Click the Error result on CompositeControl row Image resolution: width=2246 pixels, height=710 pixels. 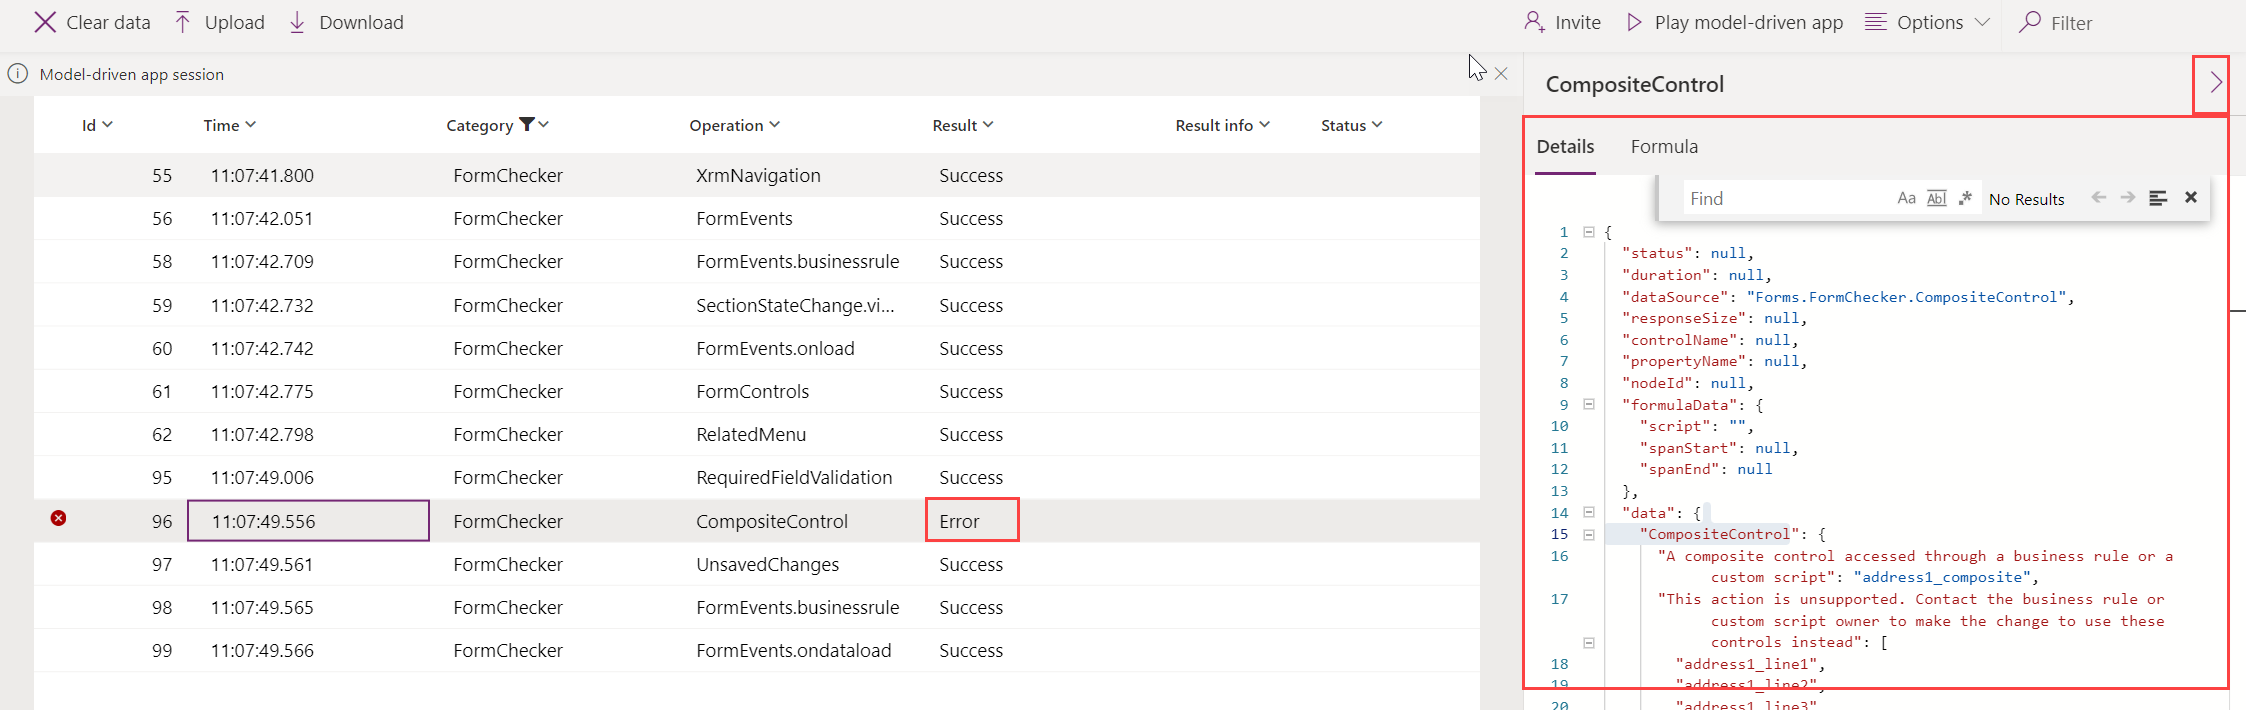click(x=972, y=521)
